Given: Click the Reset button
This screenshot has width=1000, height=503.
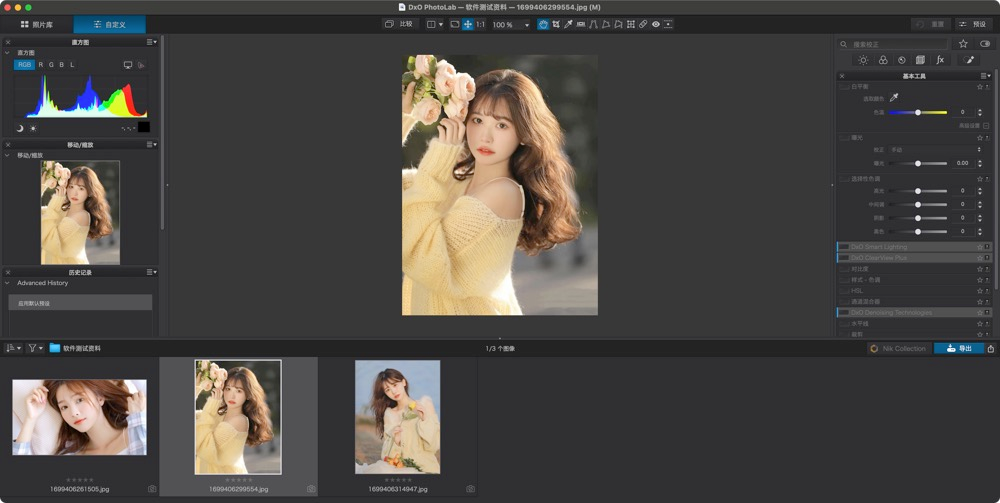Looking at the screenshot, I should point(930,24).
